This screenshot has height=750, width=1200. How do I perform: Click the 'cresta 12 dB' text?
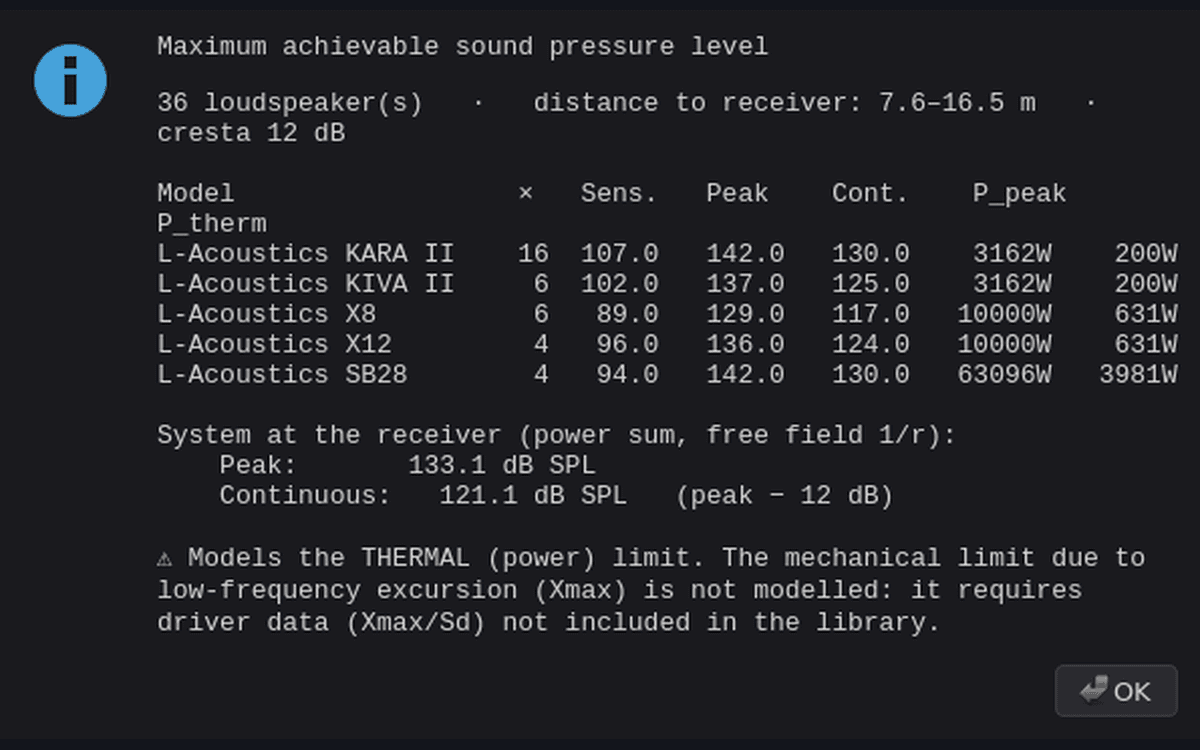(251, 133)
